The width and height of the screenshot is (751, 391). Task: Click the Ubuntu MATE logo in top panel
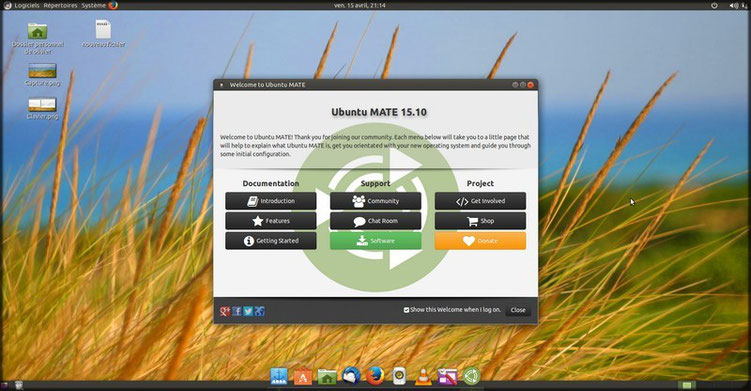[7, 5]
